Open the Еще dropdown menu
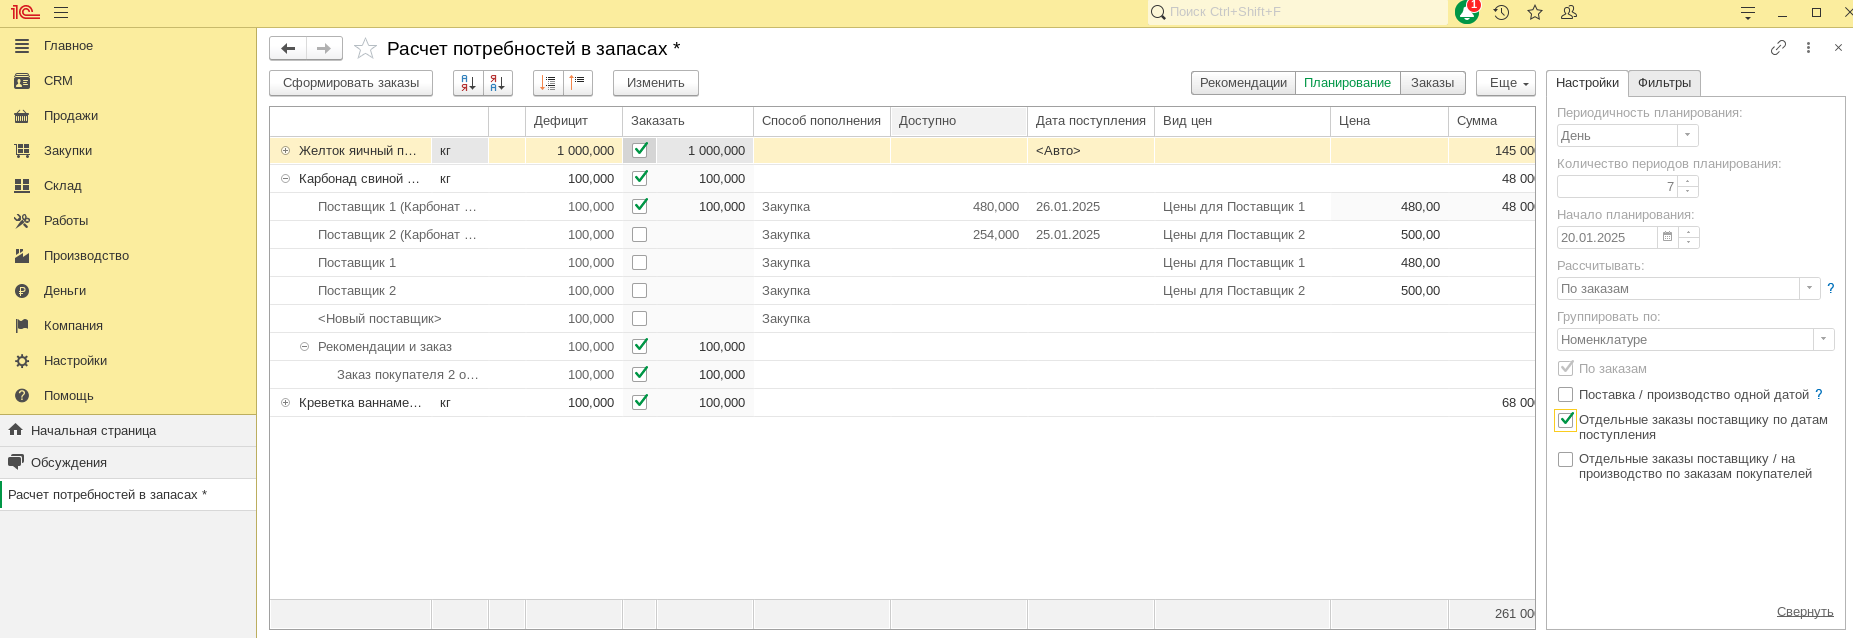1853x638 pixels. tap(1506, 83)
